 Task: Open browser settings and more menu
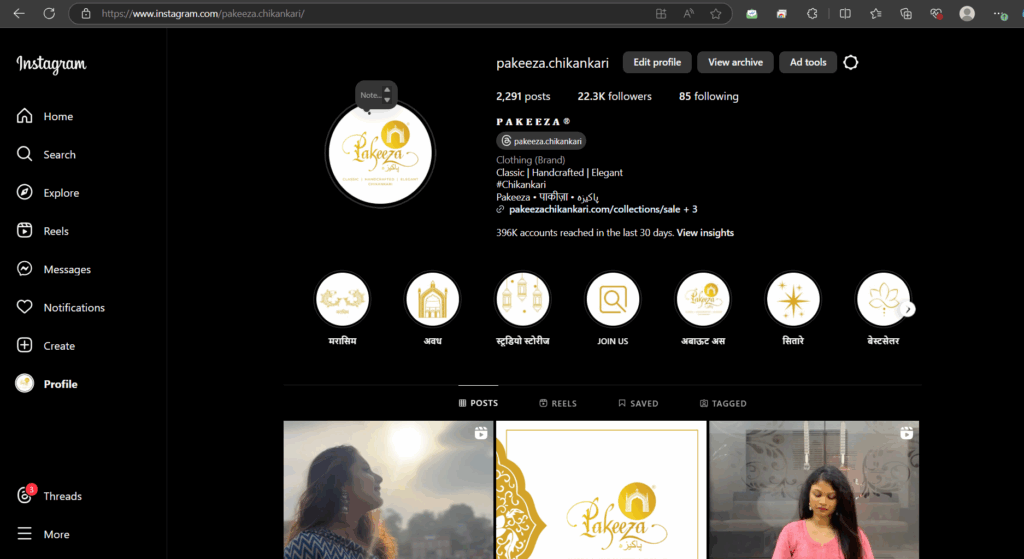pyautogui.click(x=1000, y=14)
